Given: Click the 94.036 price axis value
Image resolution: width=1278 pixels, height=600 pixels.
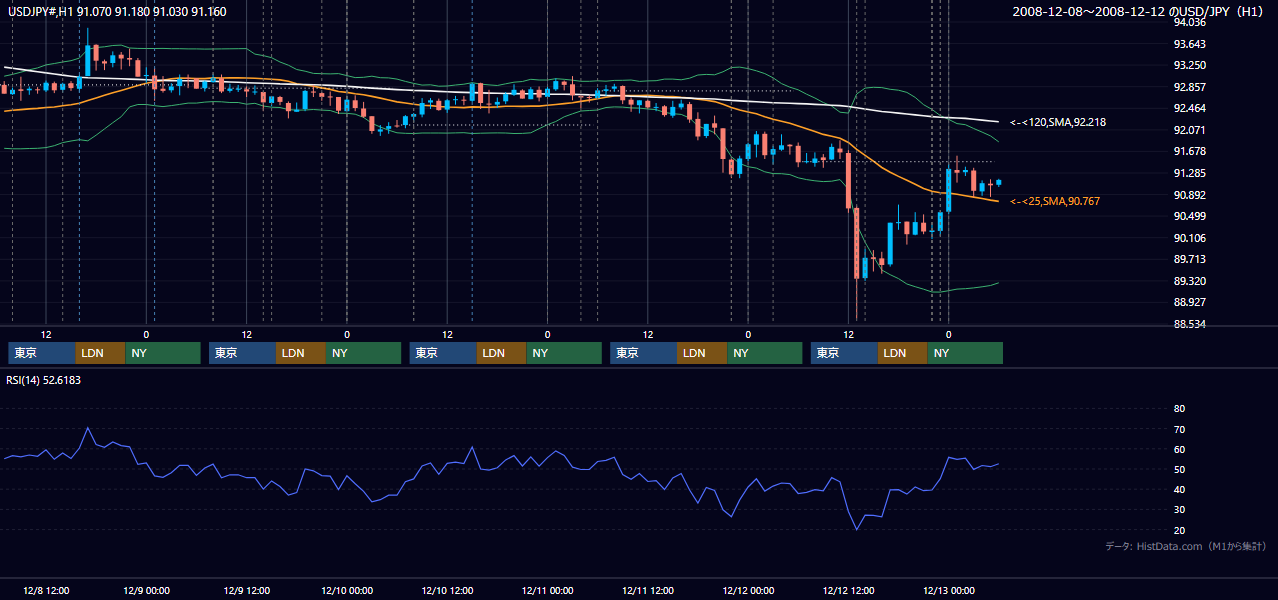Looking at the screenshot, I should coord(1190,22).
